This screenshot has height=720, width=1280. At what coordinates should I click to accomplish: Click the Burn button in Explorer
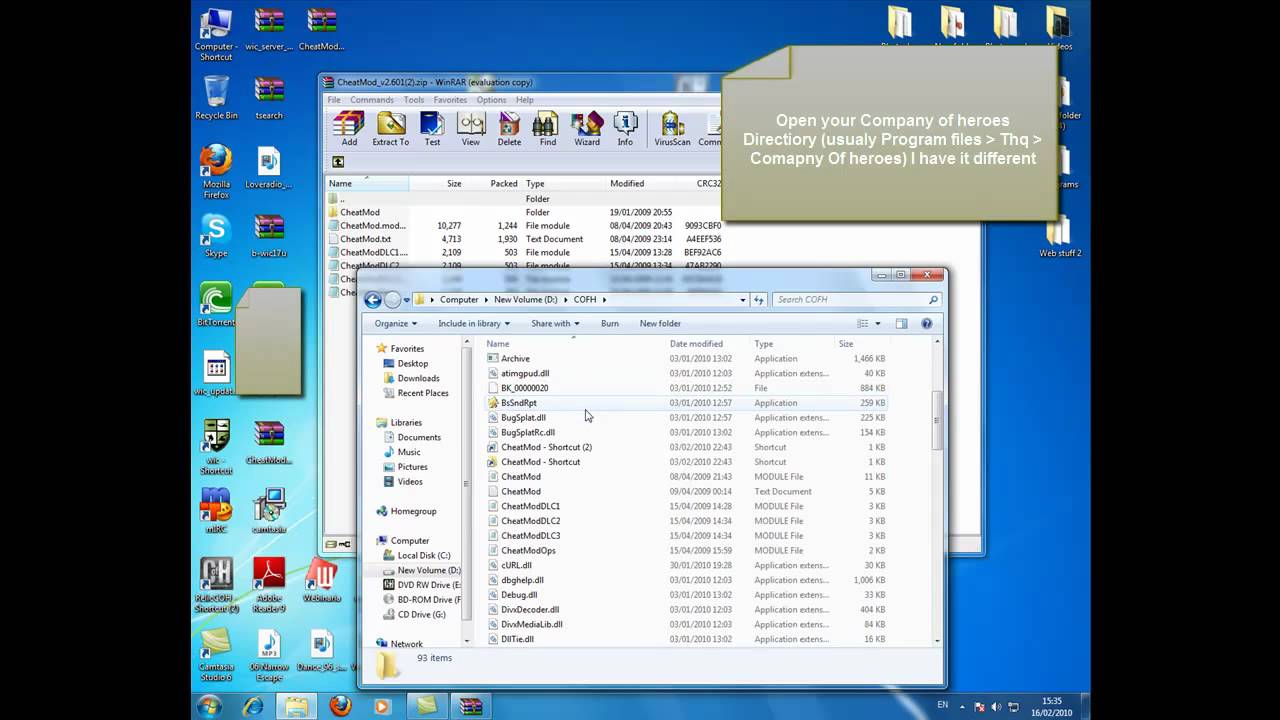click(x=610, y=323)
